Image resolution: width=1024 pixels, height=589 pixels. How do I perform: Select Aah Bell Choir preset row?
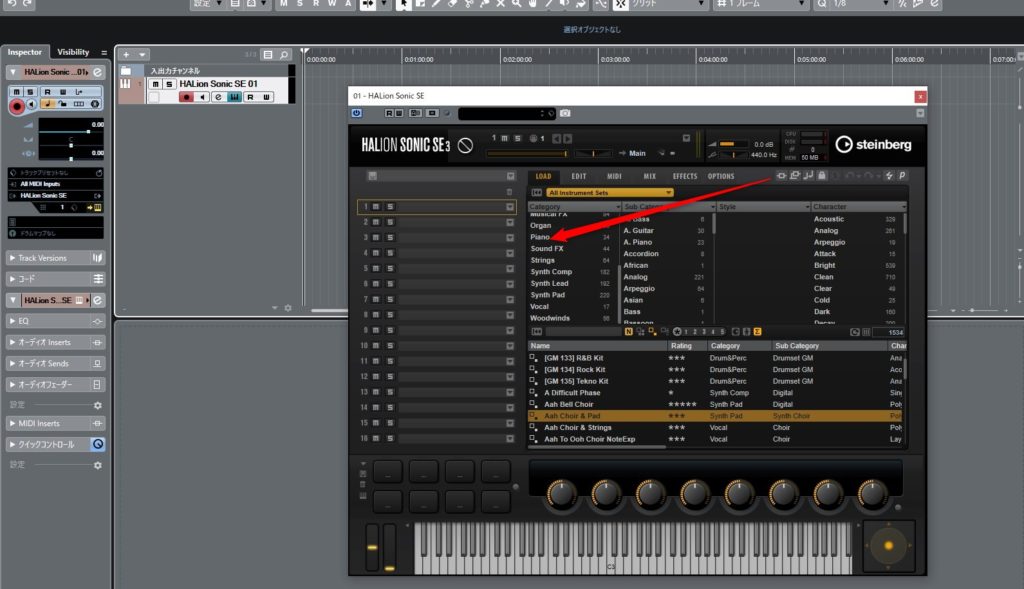pyautogui.click(x=716, y=405)
